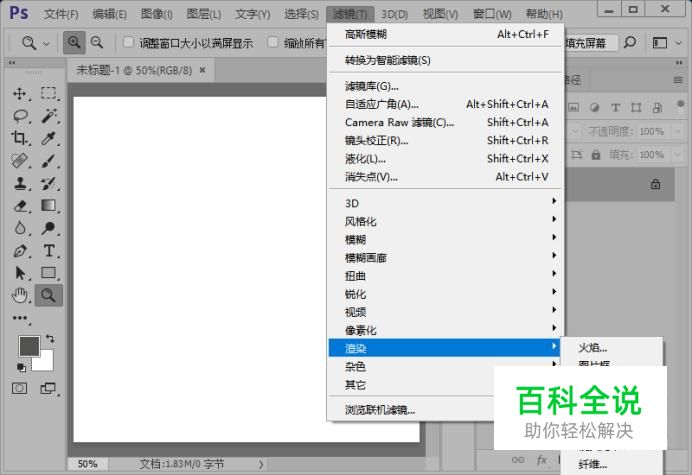Toggle Quick Mask mode
Image resolution: width=692 pixels, height=475 pixels.
coord(19,388)
